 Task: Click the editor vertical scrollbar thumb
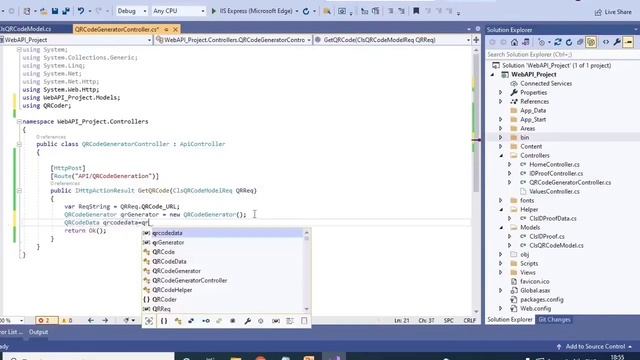coord(476,122)
